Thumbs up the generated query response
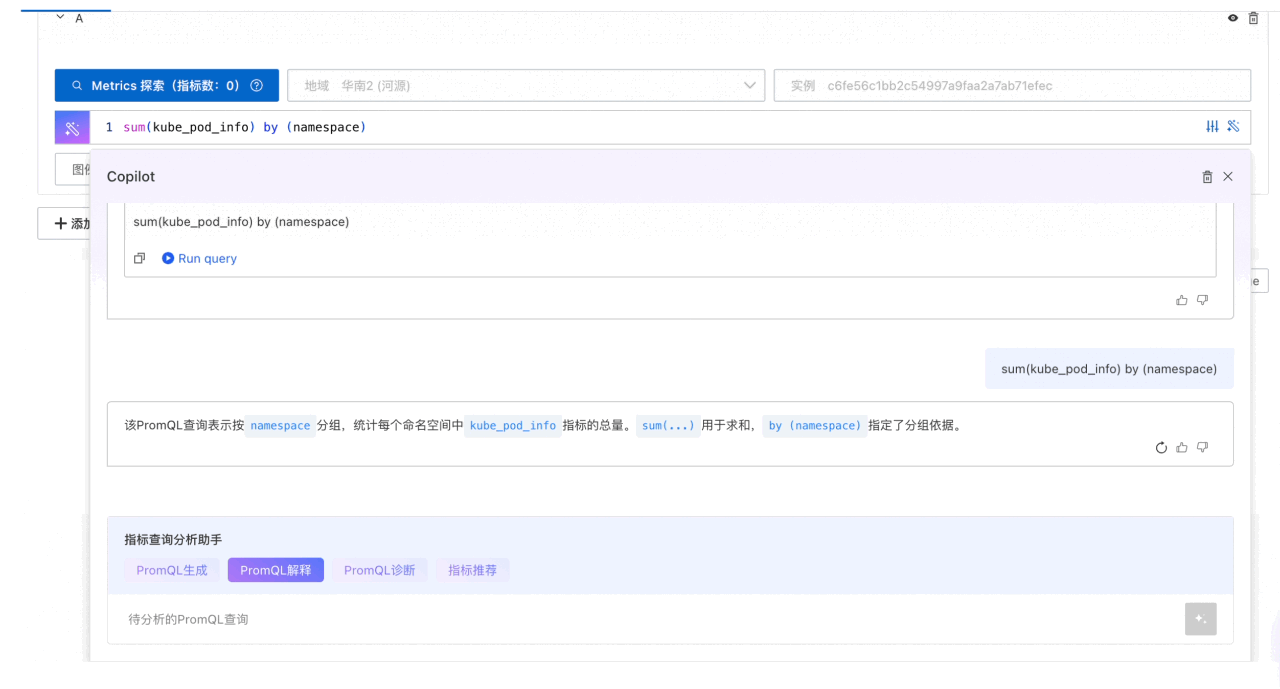 point(1182,300)
